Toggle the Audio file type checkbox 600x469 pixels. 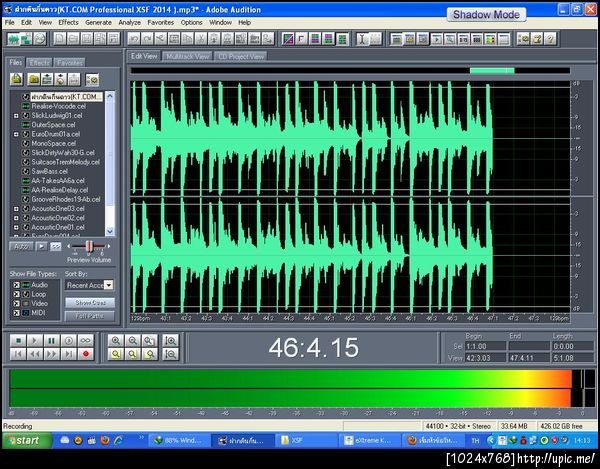click(x=16, y=285)
